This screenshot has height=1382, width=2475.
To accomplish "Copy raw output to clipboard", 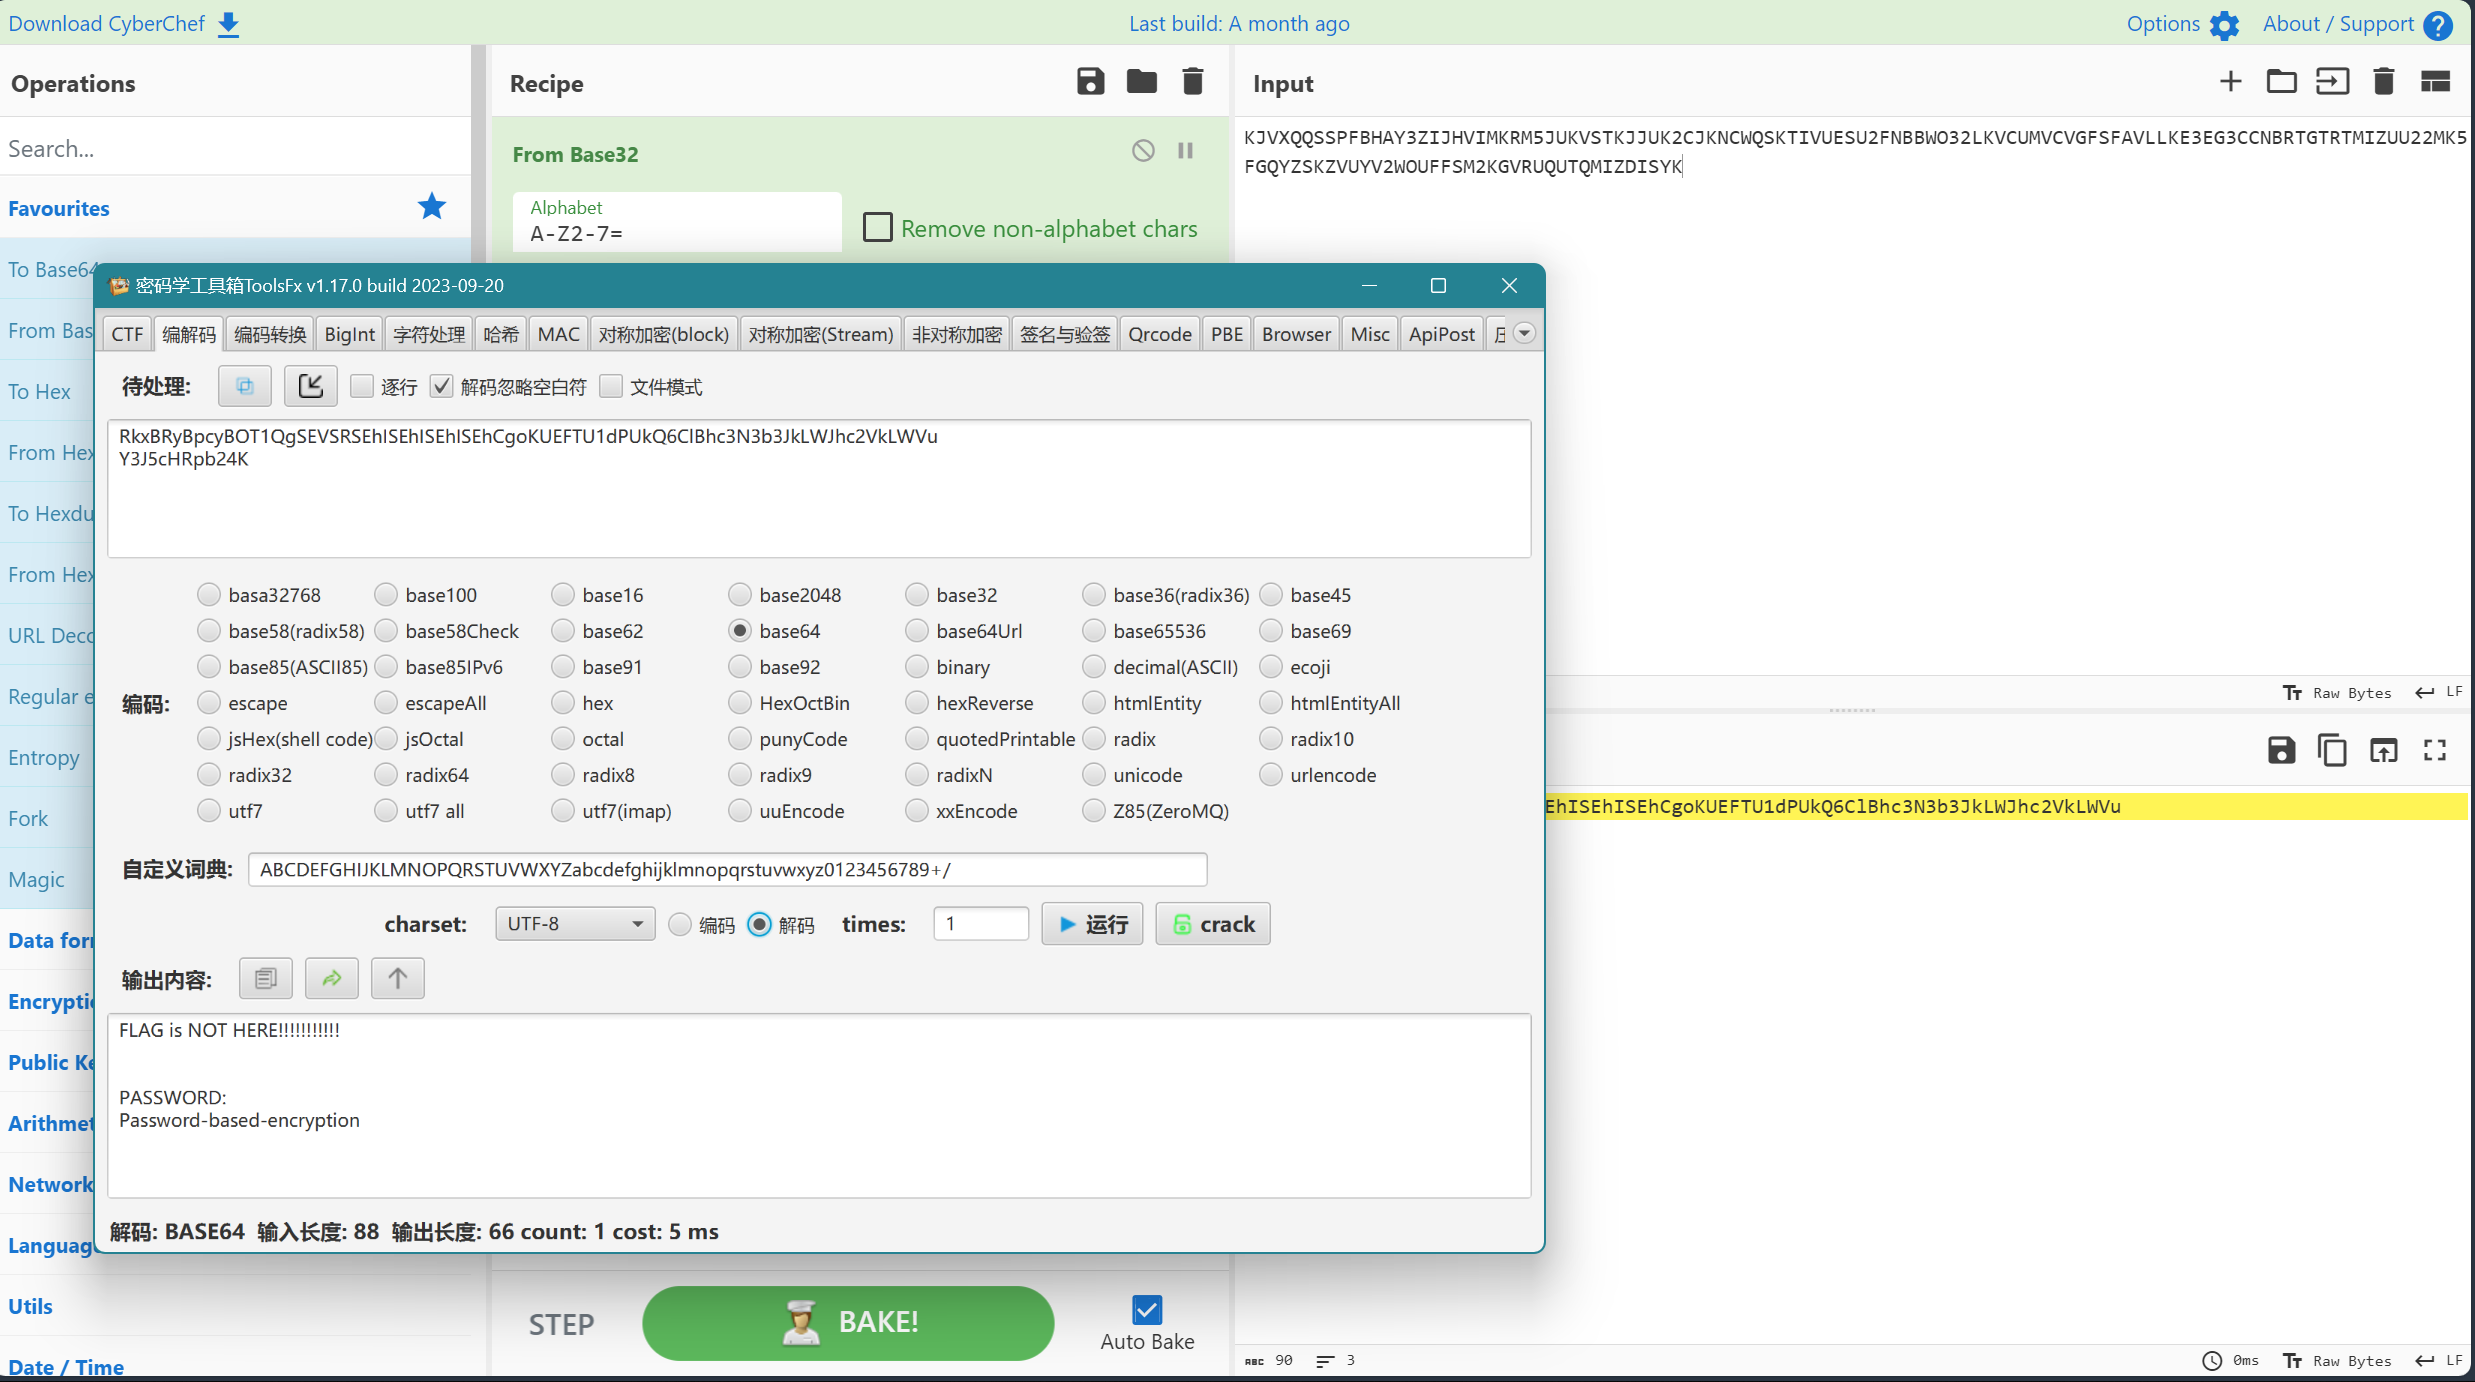I will (x=2332, y=750).
